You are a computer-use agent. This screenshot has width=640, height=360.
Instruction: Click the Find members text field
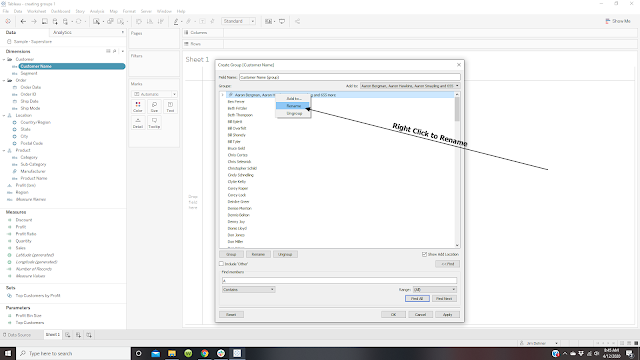340,281
